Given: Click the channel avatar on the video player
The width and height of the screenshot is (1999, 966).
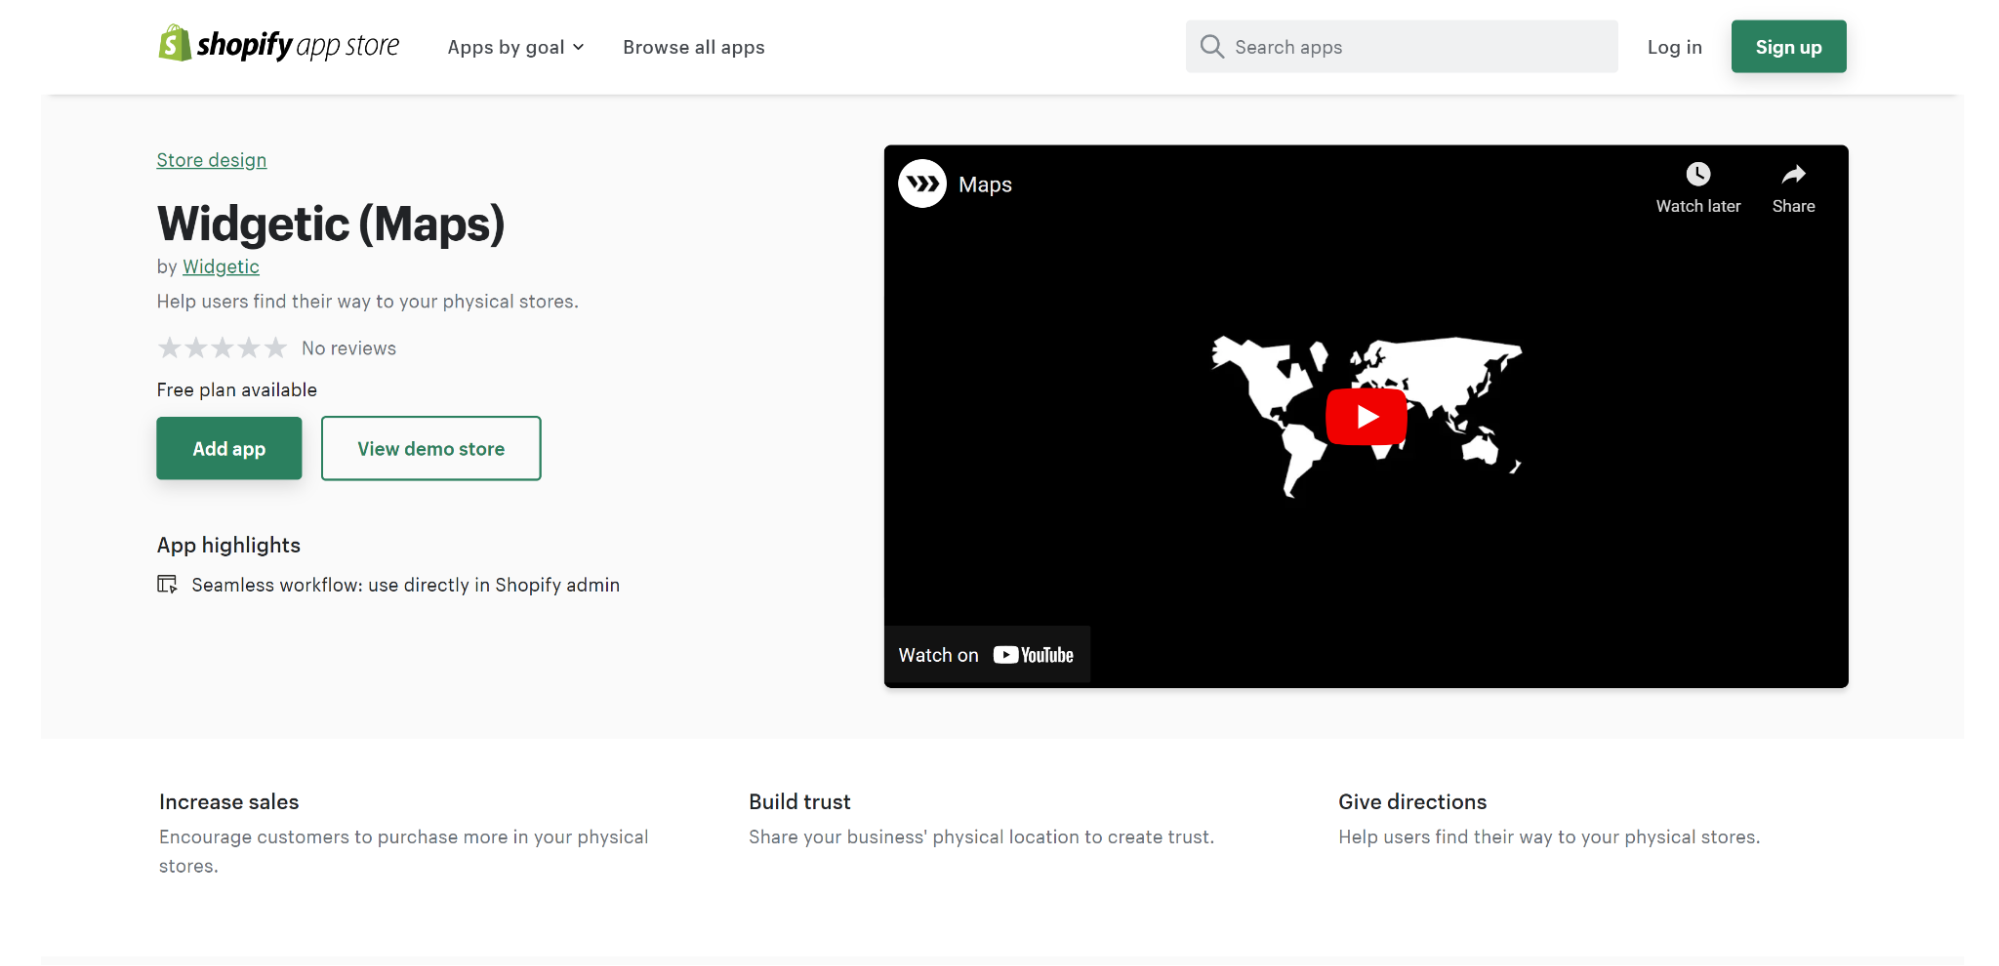Looking at the screenshot, I should coord(922,183).
